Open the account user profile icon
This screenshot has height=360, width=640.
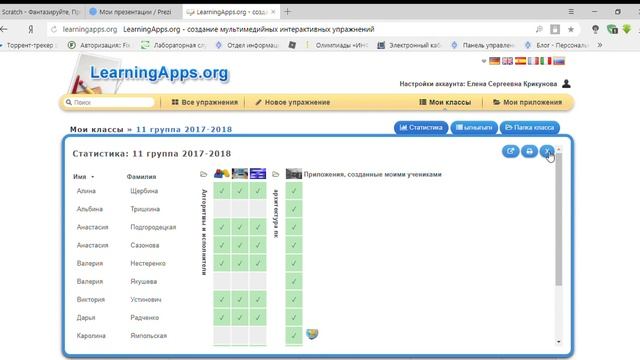[566, 84]
